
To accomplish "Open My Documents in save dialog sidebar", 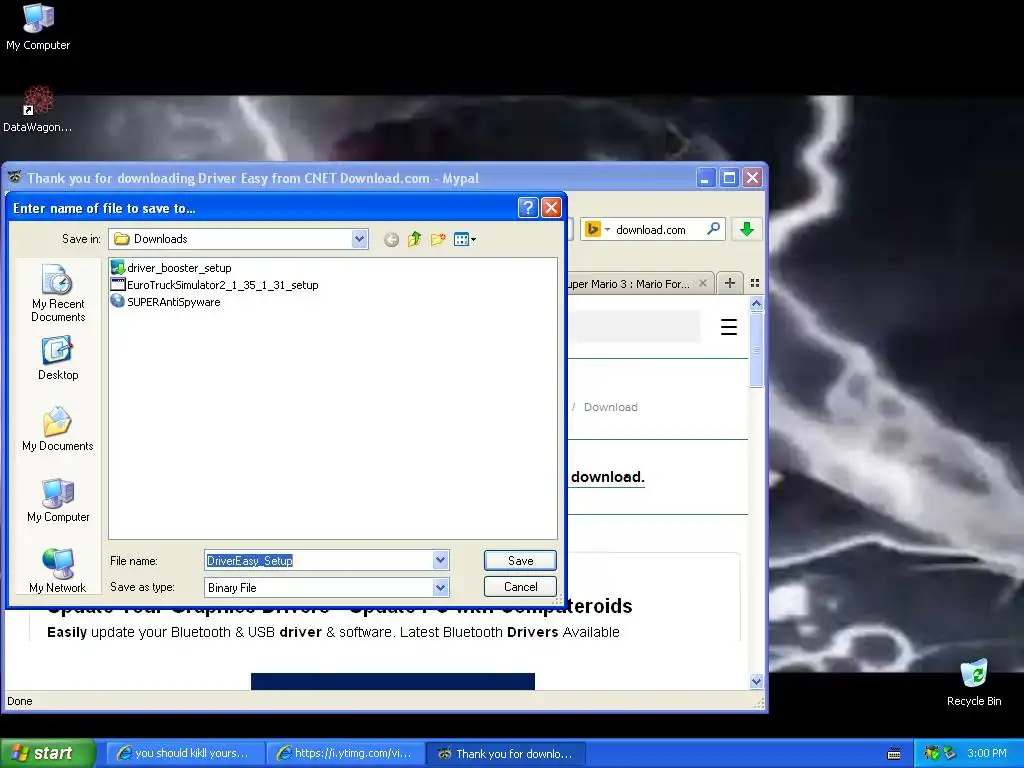I will (57, 429).
